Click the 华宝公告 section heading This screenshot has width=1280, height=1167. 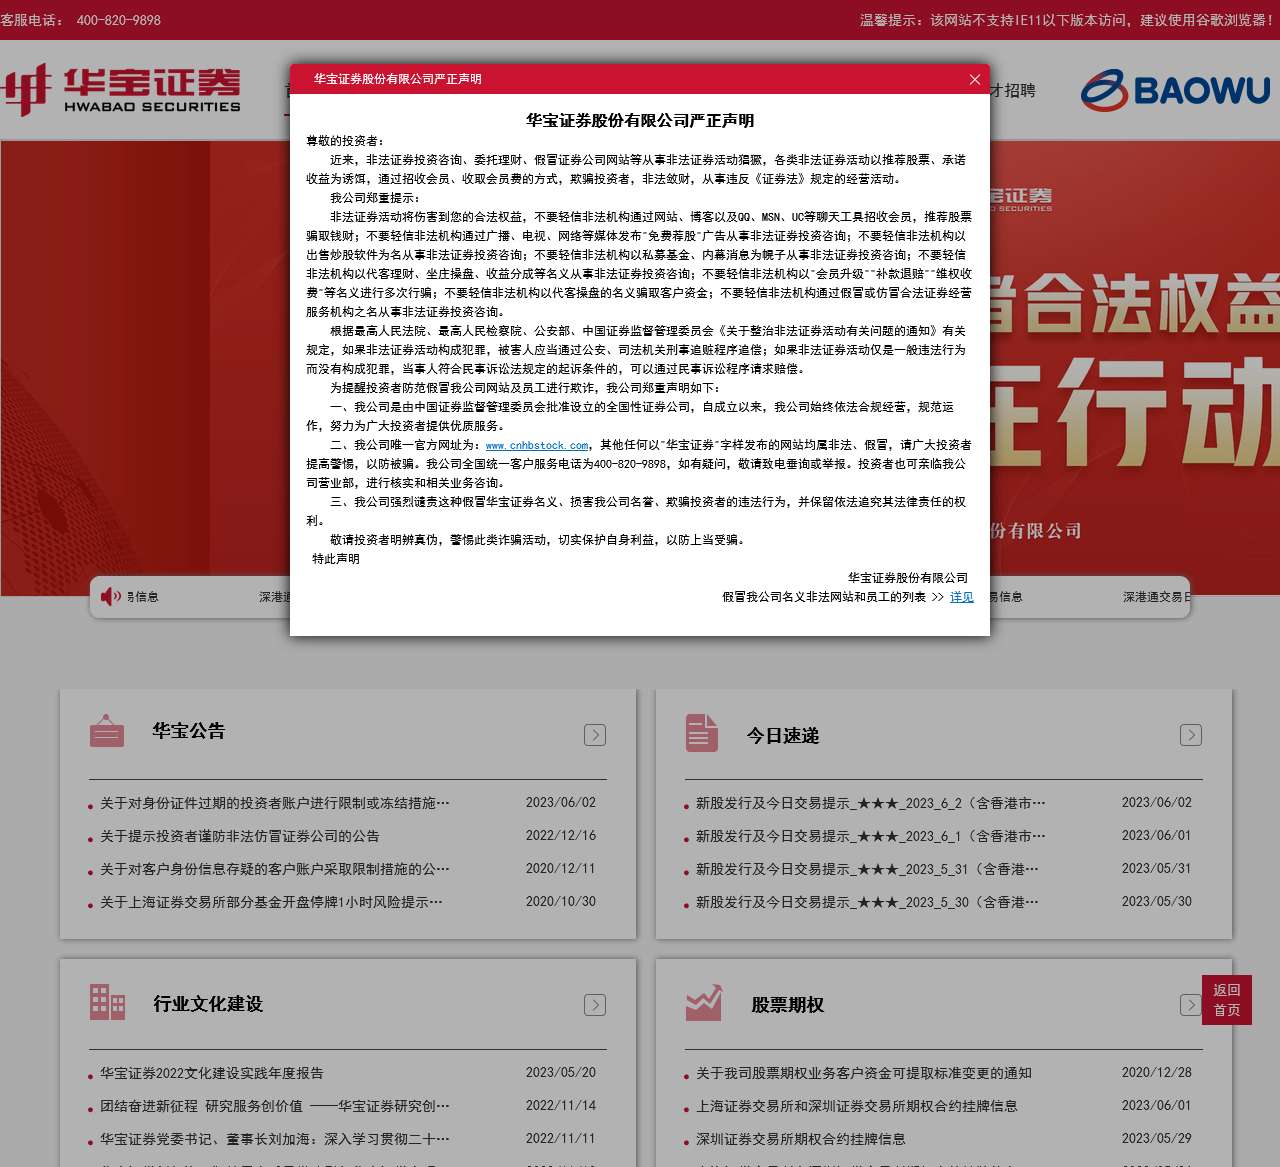tap(189, 731)
